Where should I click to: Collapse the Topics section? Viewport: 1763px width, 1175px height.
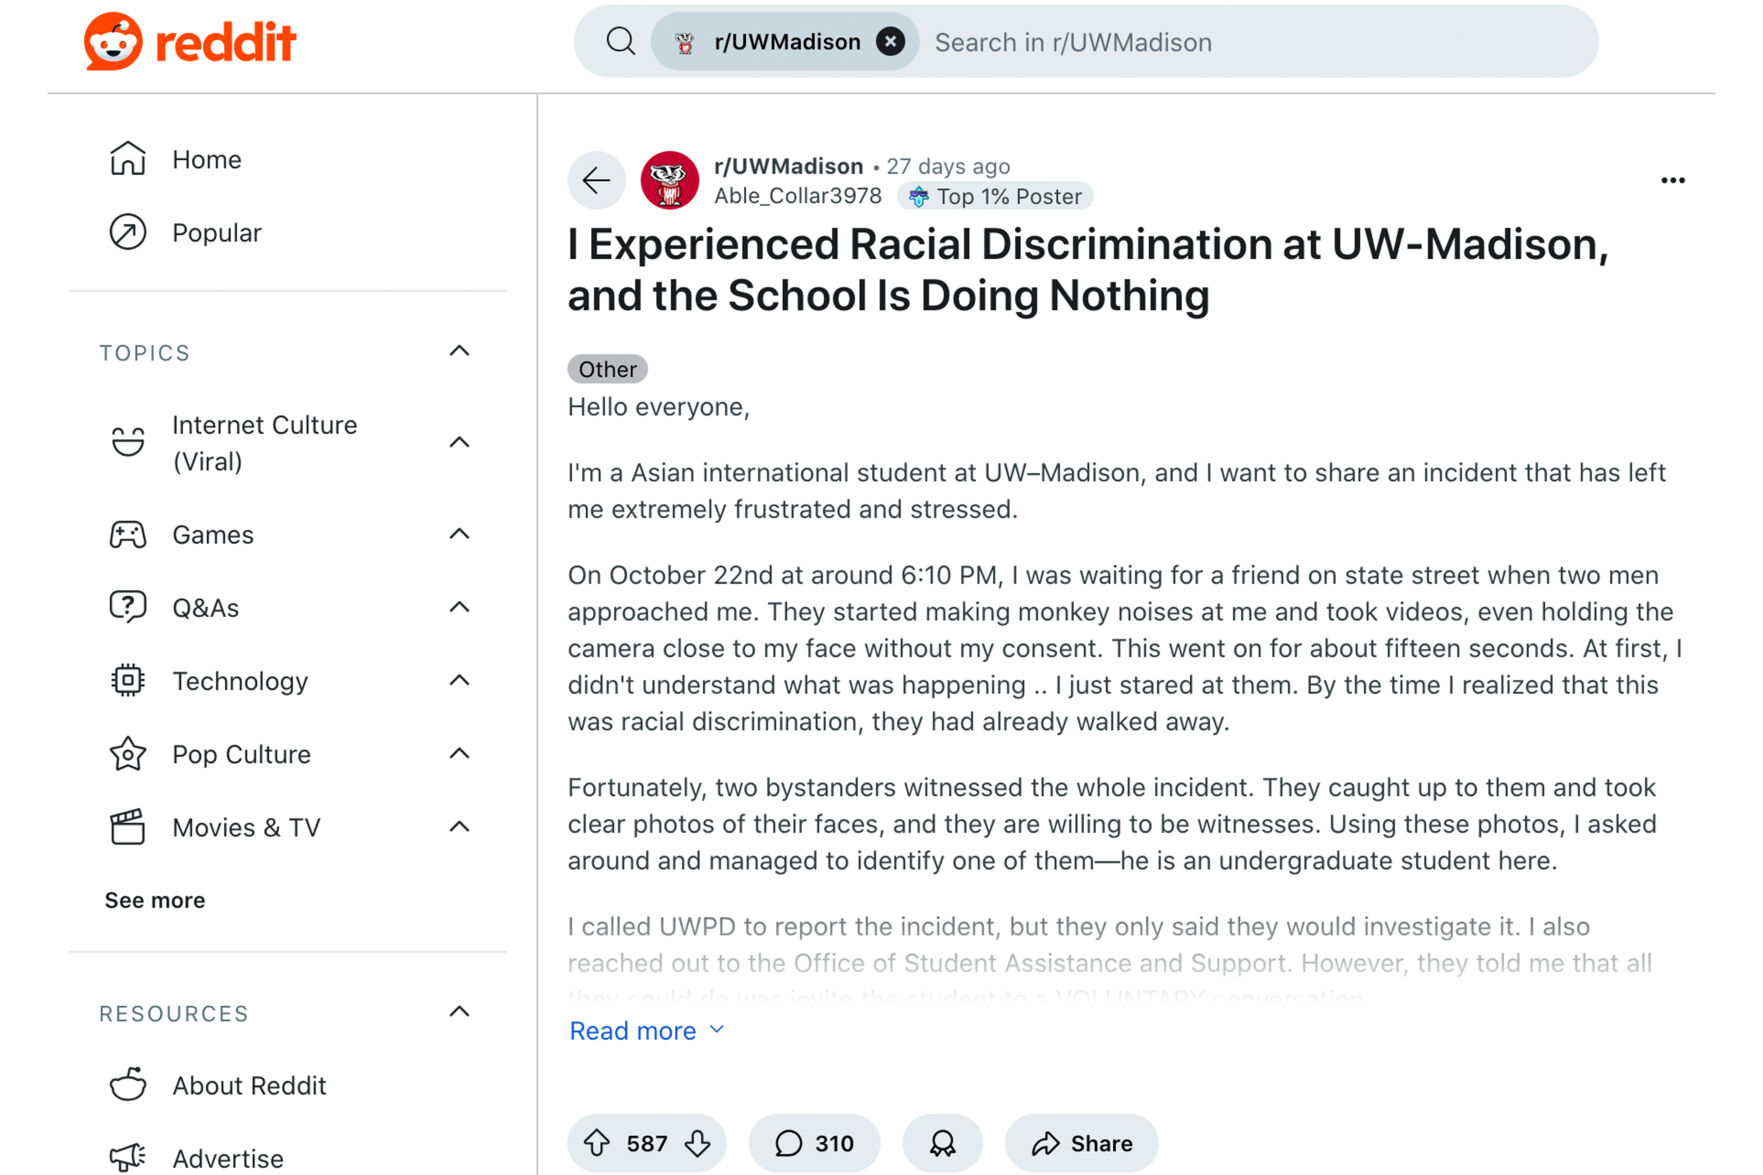[459, 351]
